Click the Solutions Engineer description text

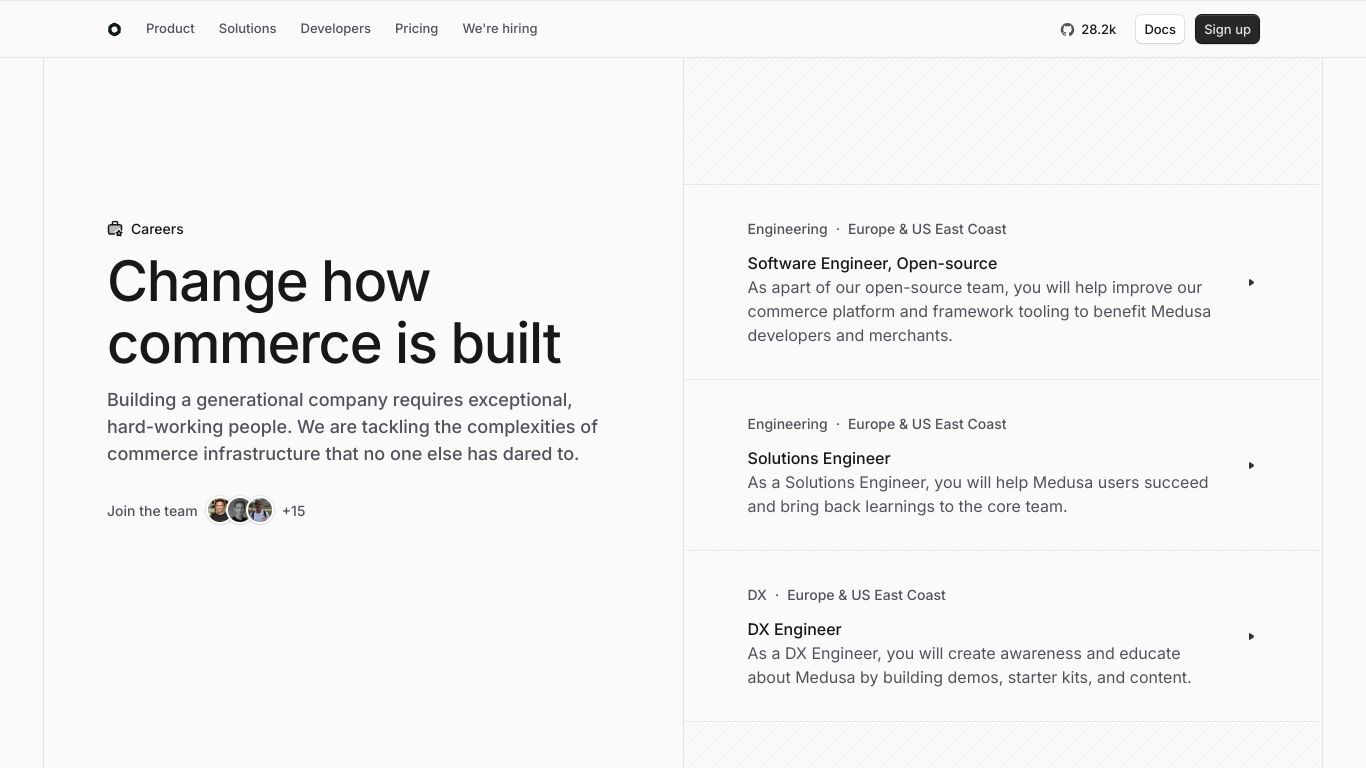pos(978,494)
